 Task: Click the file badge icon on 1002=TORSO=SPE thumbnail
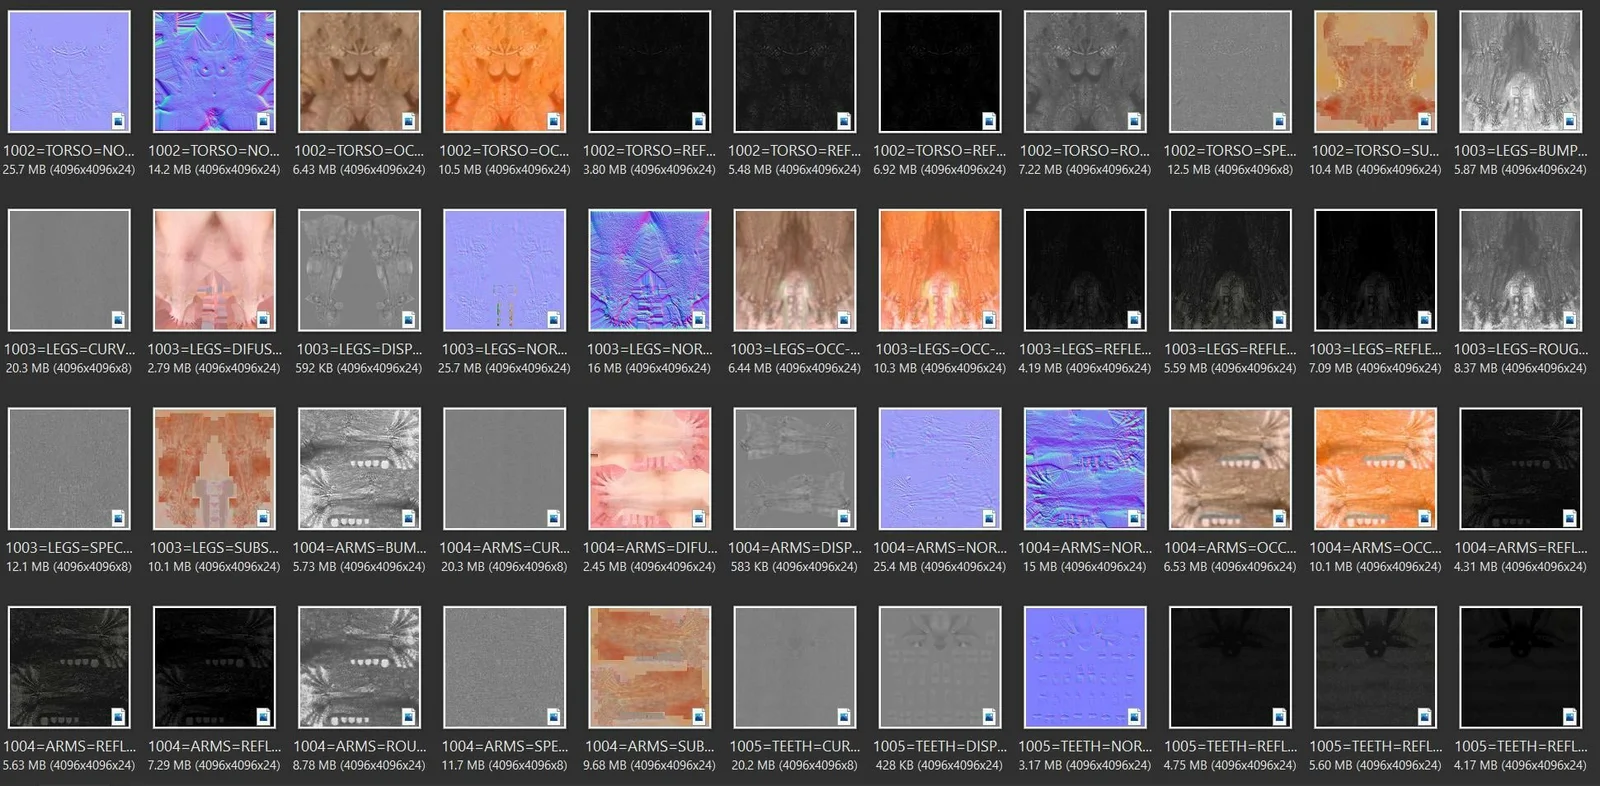point(1279,121)
